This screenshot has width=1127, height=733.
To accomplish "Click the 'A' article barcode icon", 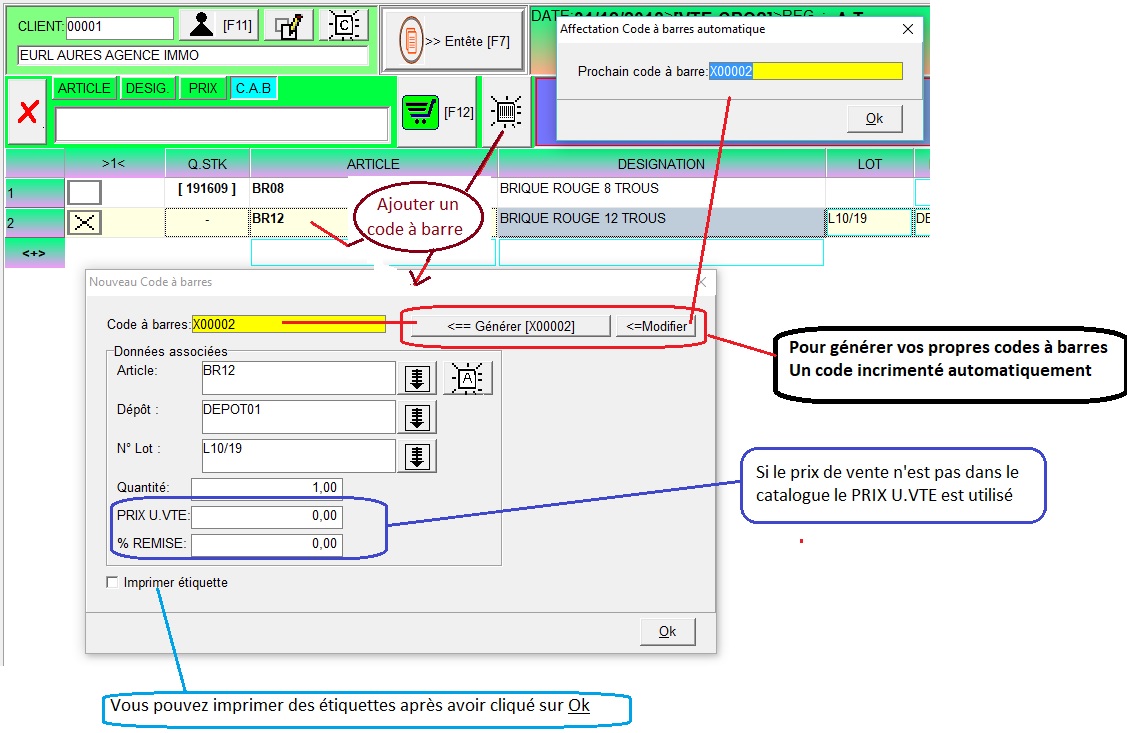I will [467, 378].
